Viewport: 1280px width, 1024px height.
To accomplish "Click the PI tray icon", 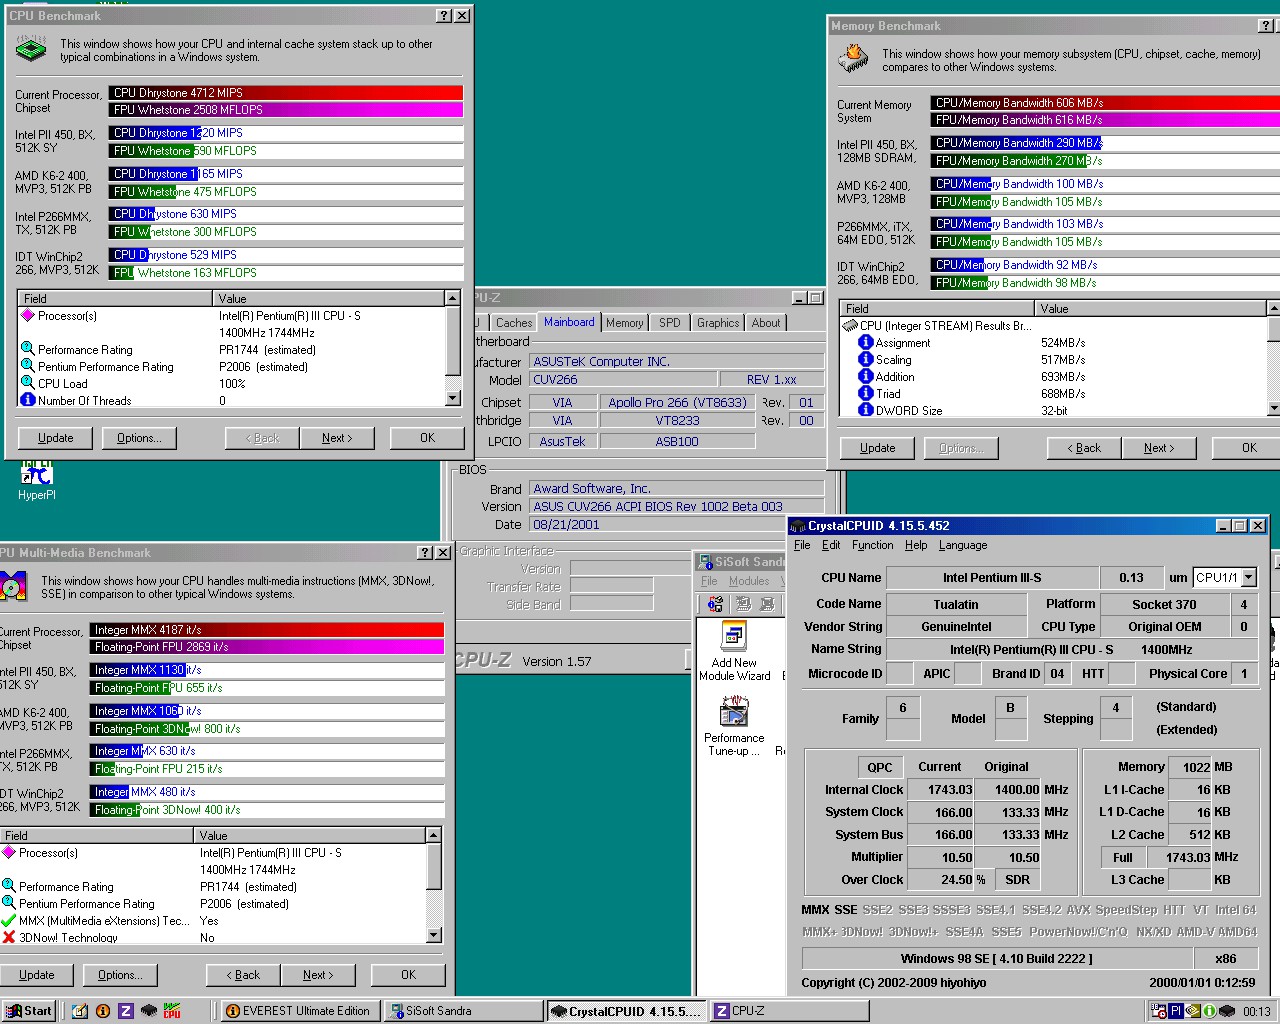I will (x=1176, y=1011).
